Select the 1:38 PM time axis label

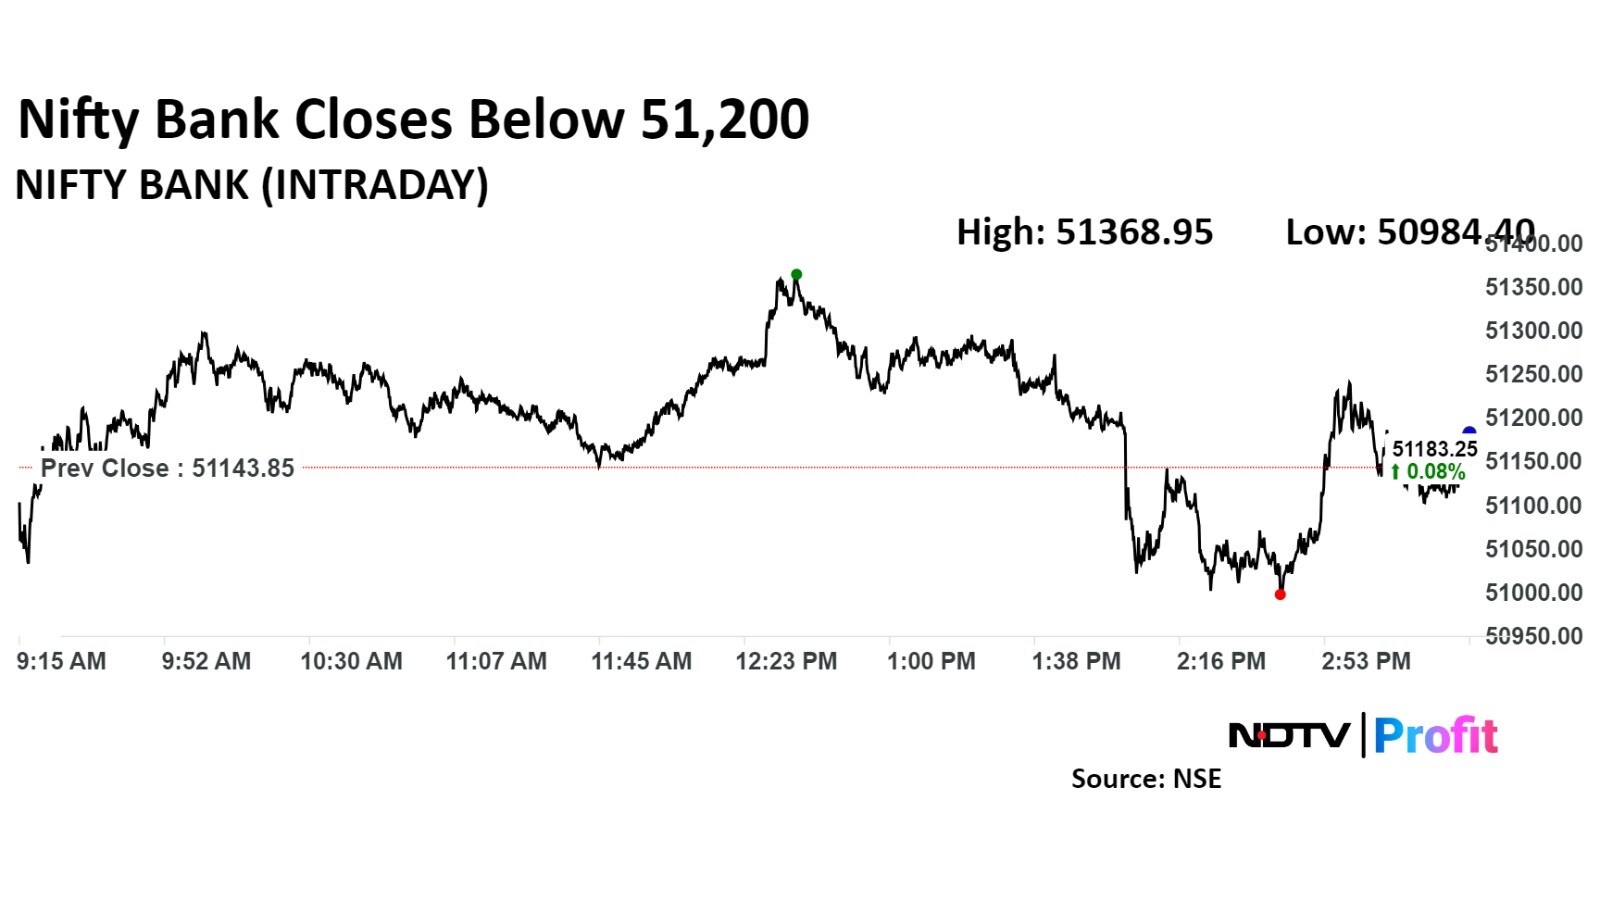[x=1076, y=661]
